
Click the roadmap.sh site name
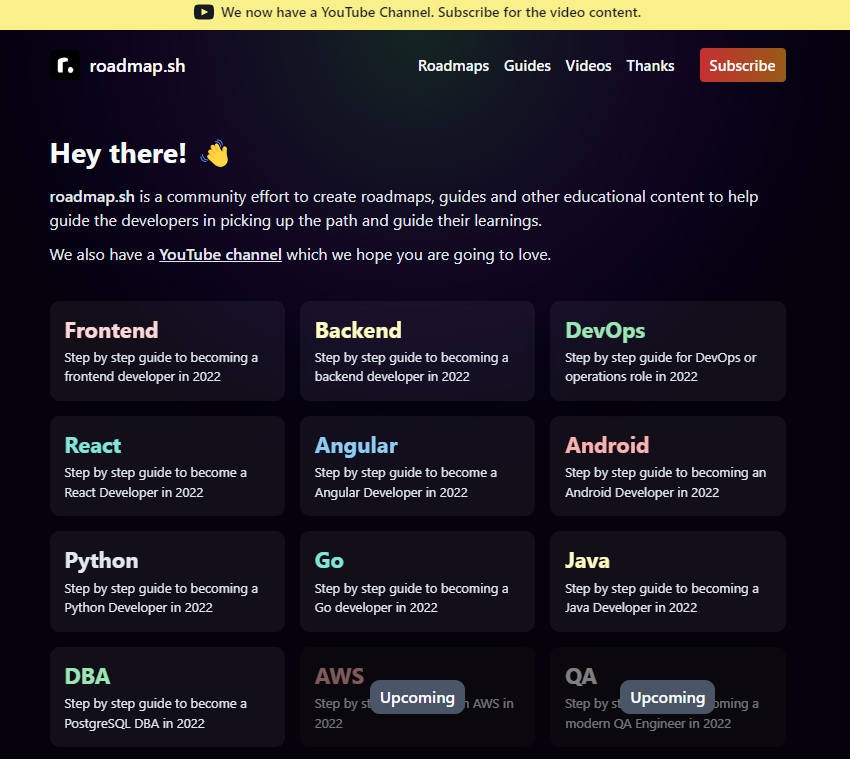coord(137,66)
